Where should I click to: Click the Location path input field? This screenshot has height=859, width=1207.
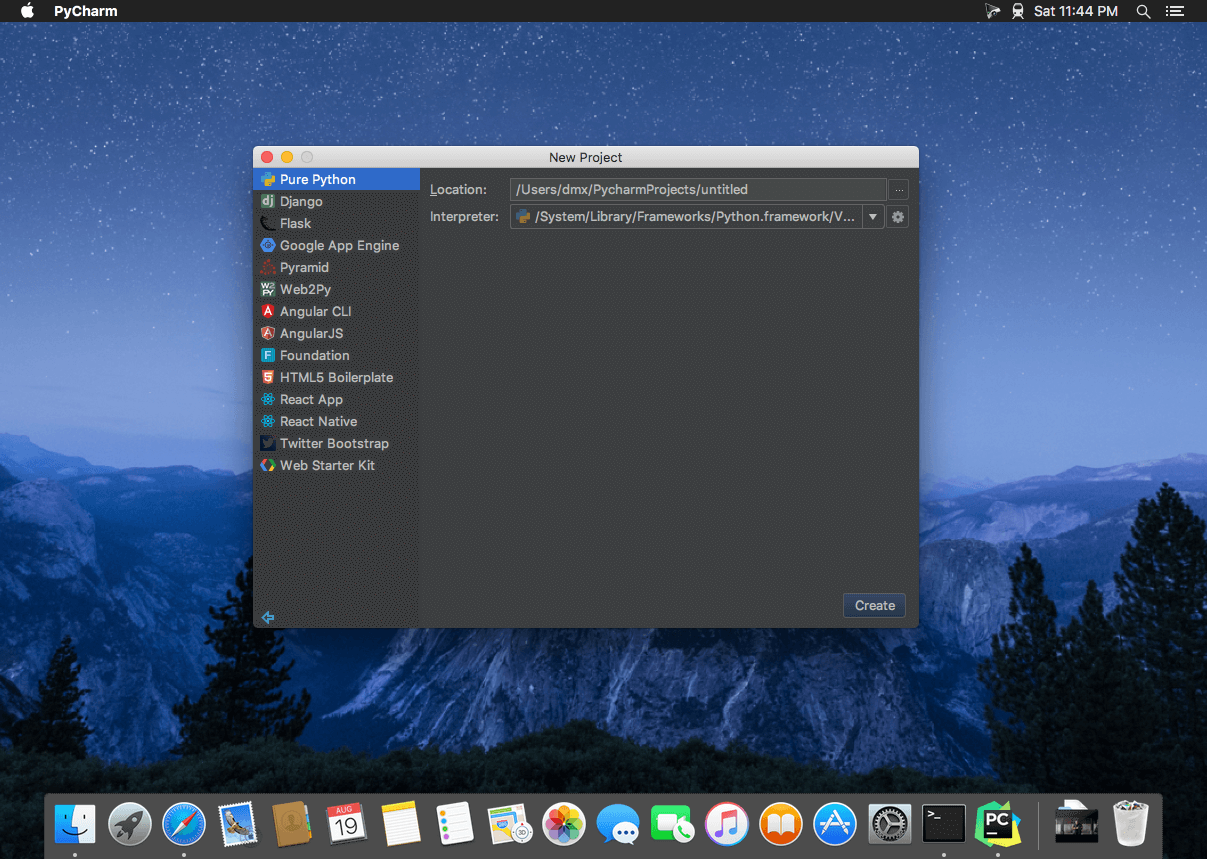(x=698, y=189)
